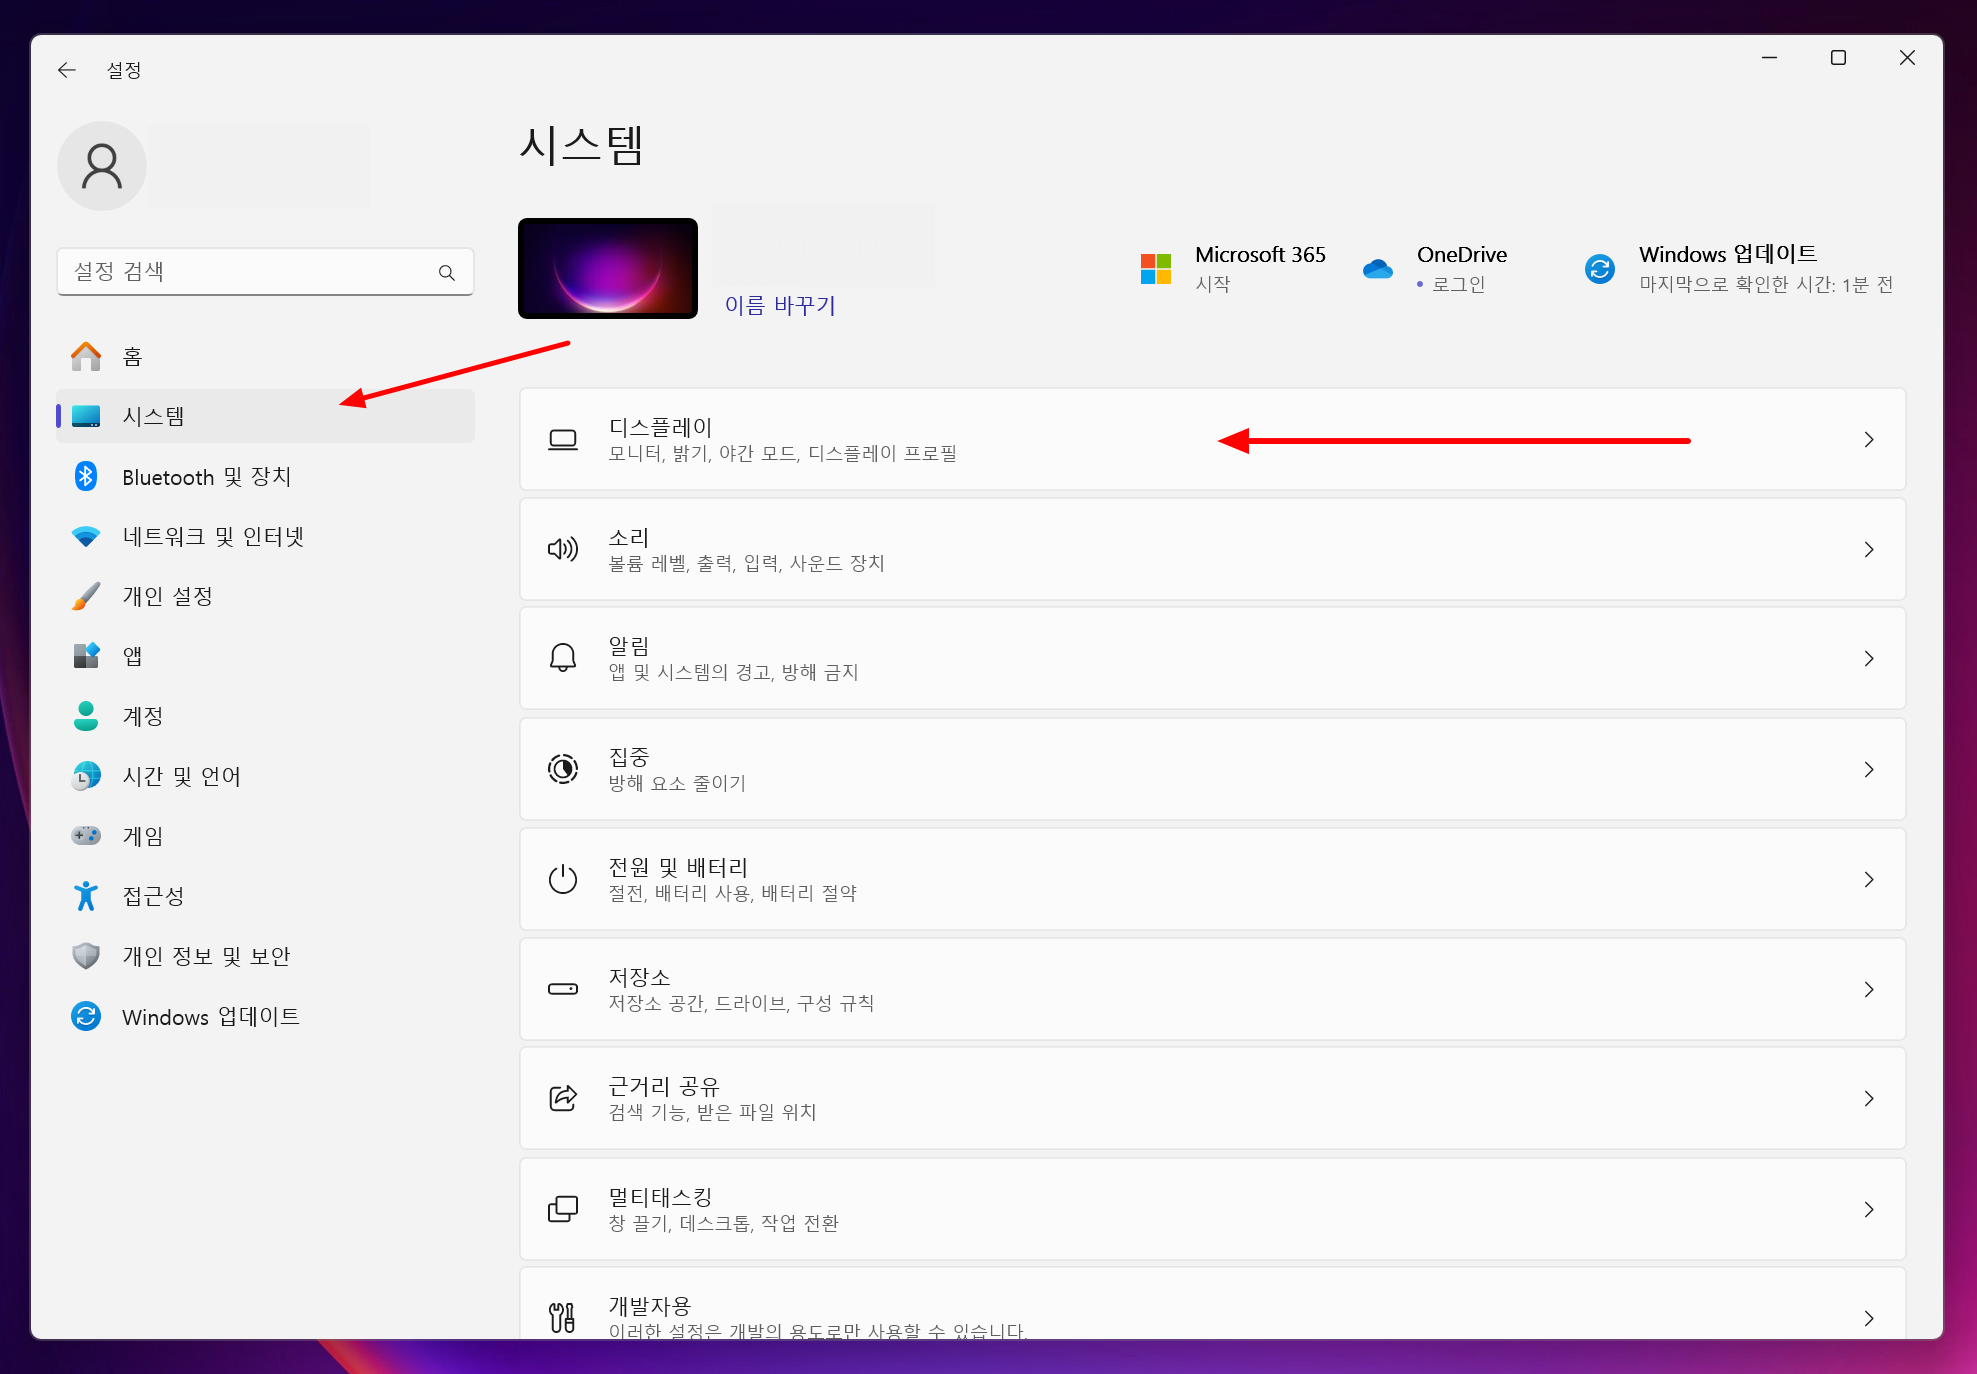Click the Bluetooth 및 장치 sidebar icon
This screenshot has height=1374, width=1977.
[x=86, y=477]
